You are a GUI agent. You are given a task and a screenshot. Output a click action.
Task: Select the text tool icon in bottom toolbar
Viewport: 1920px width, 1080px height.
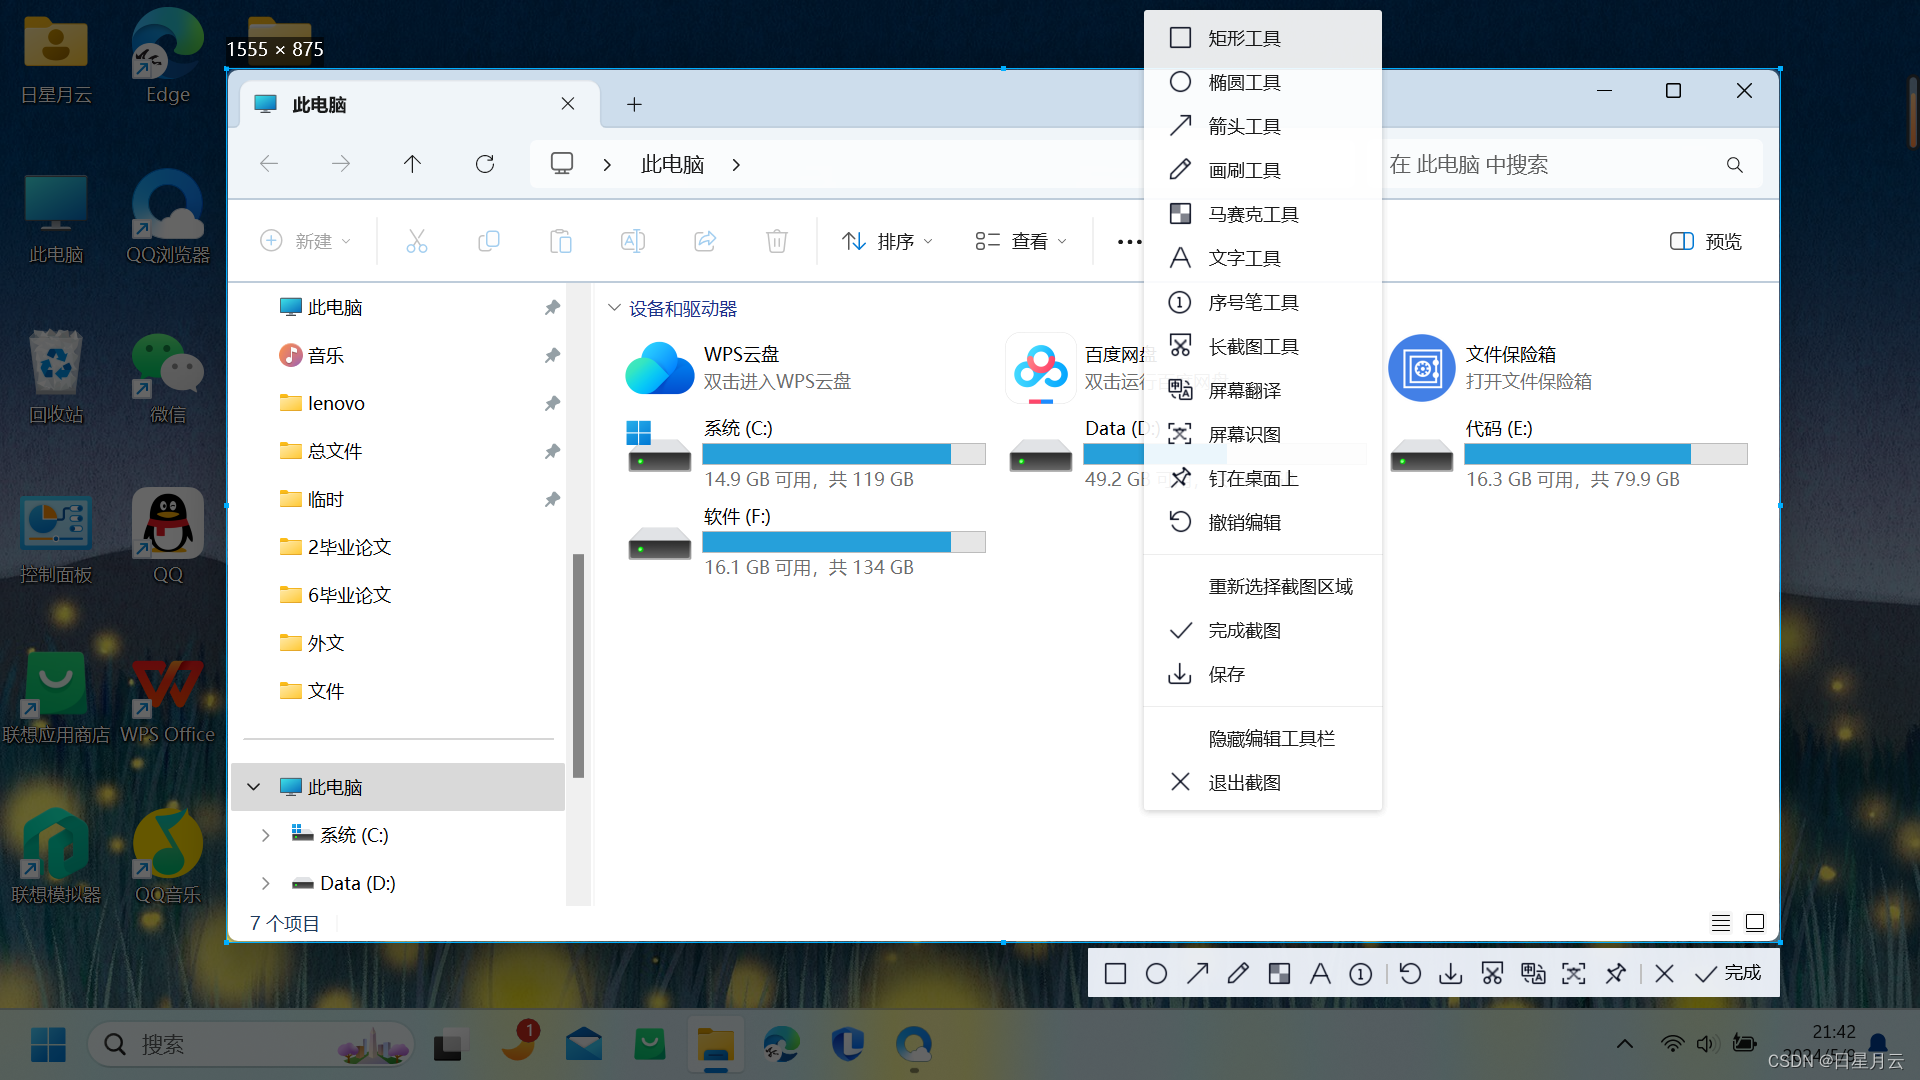click(1320, 974)
